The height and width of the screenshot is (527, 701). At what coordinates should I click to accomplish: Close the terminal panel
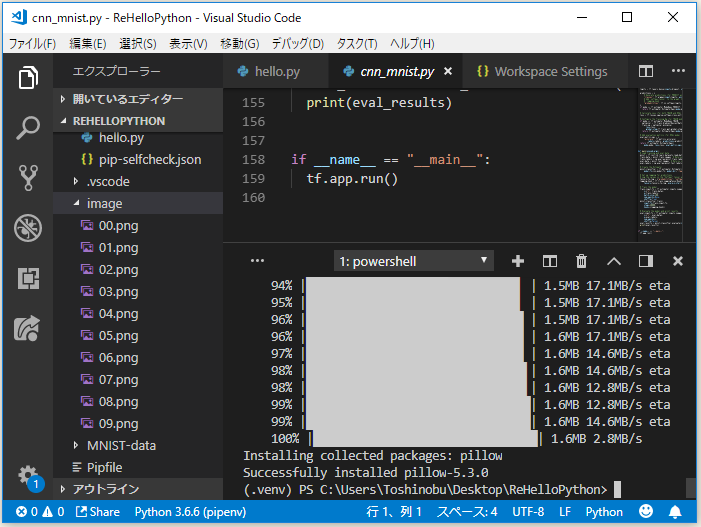[678, 261]
